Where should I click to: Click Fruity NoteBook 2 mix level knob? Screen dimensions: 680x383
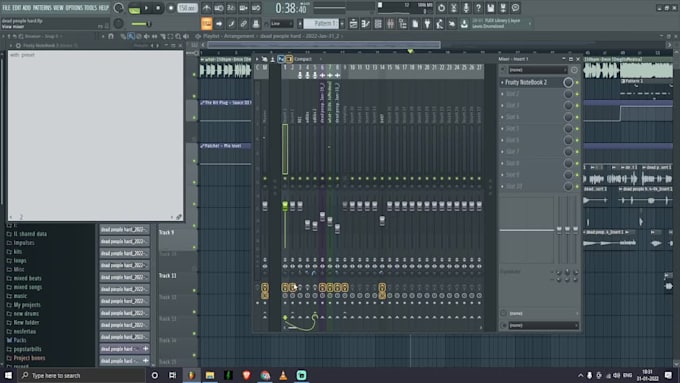point(568,82)
